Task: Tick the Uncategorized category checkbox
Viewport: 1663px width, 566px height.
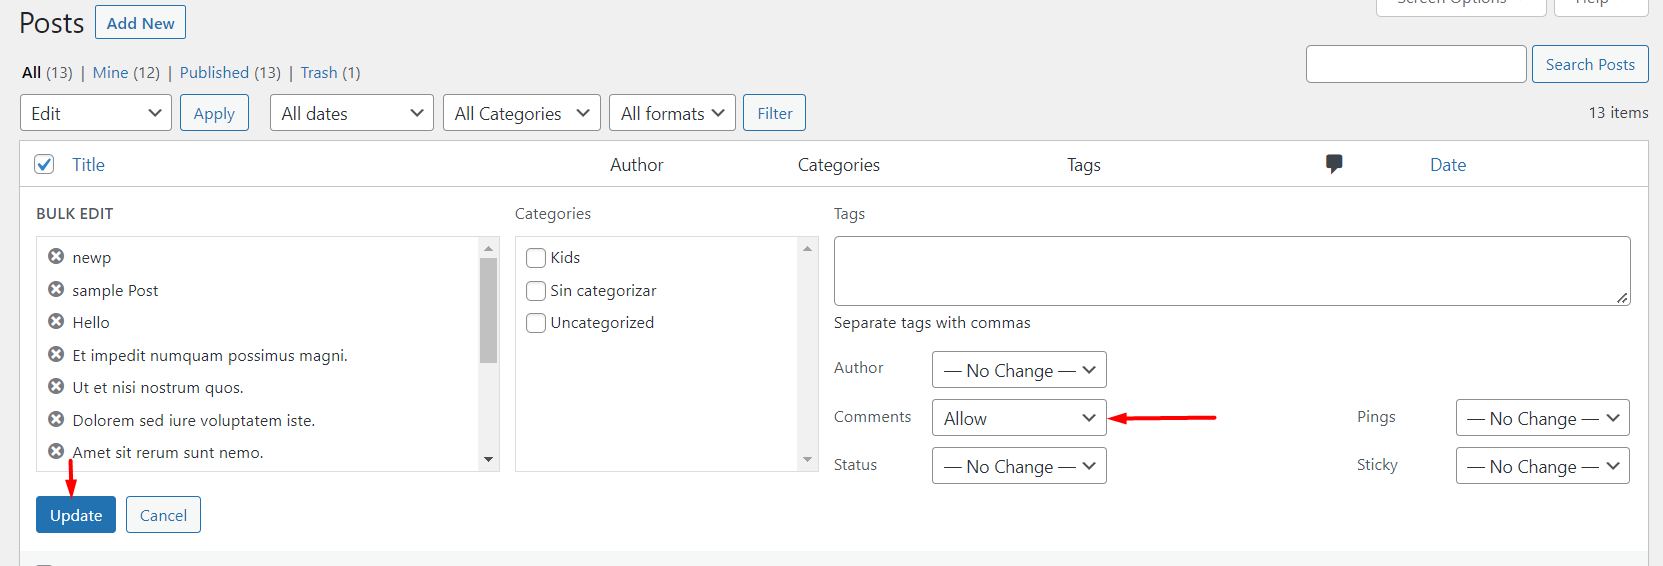Action: pos(536,323)
